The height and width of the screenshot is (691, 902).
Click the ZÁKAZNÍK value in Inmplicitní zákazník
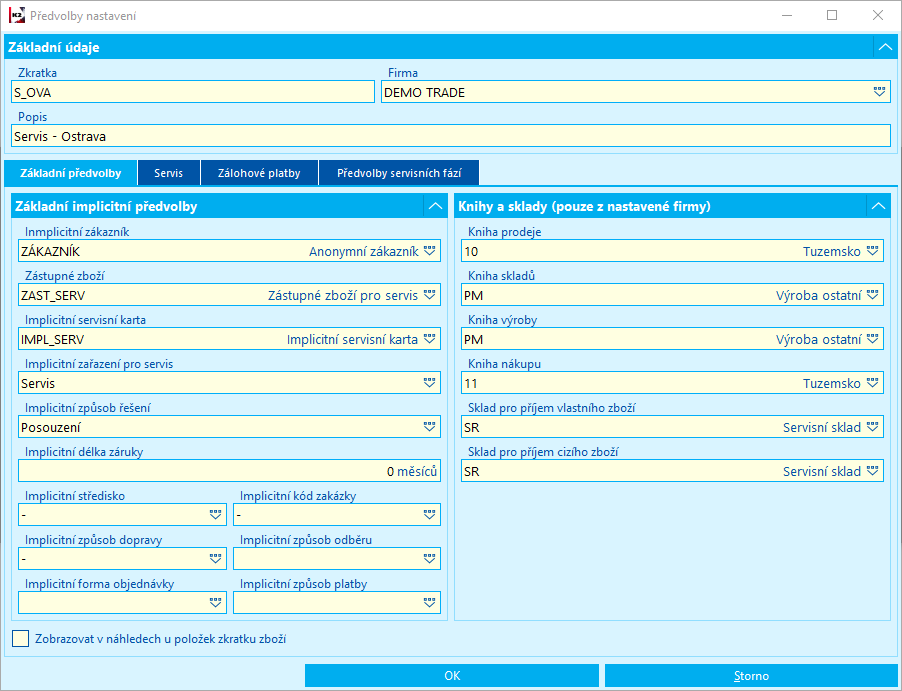click(x=51, y=251)
